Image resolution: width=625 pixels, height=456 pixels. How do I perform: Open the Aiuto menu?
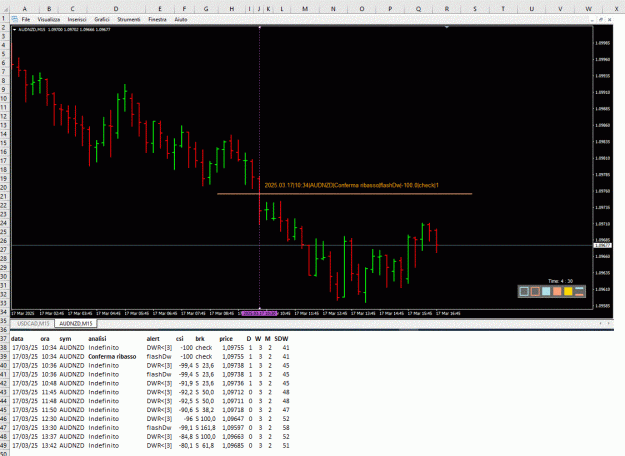(x=181, y=19)
